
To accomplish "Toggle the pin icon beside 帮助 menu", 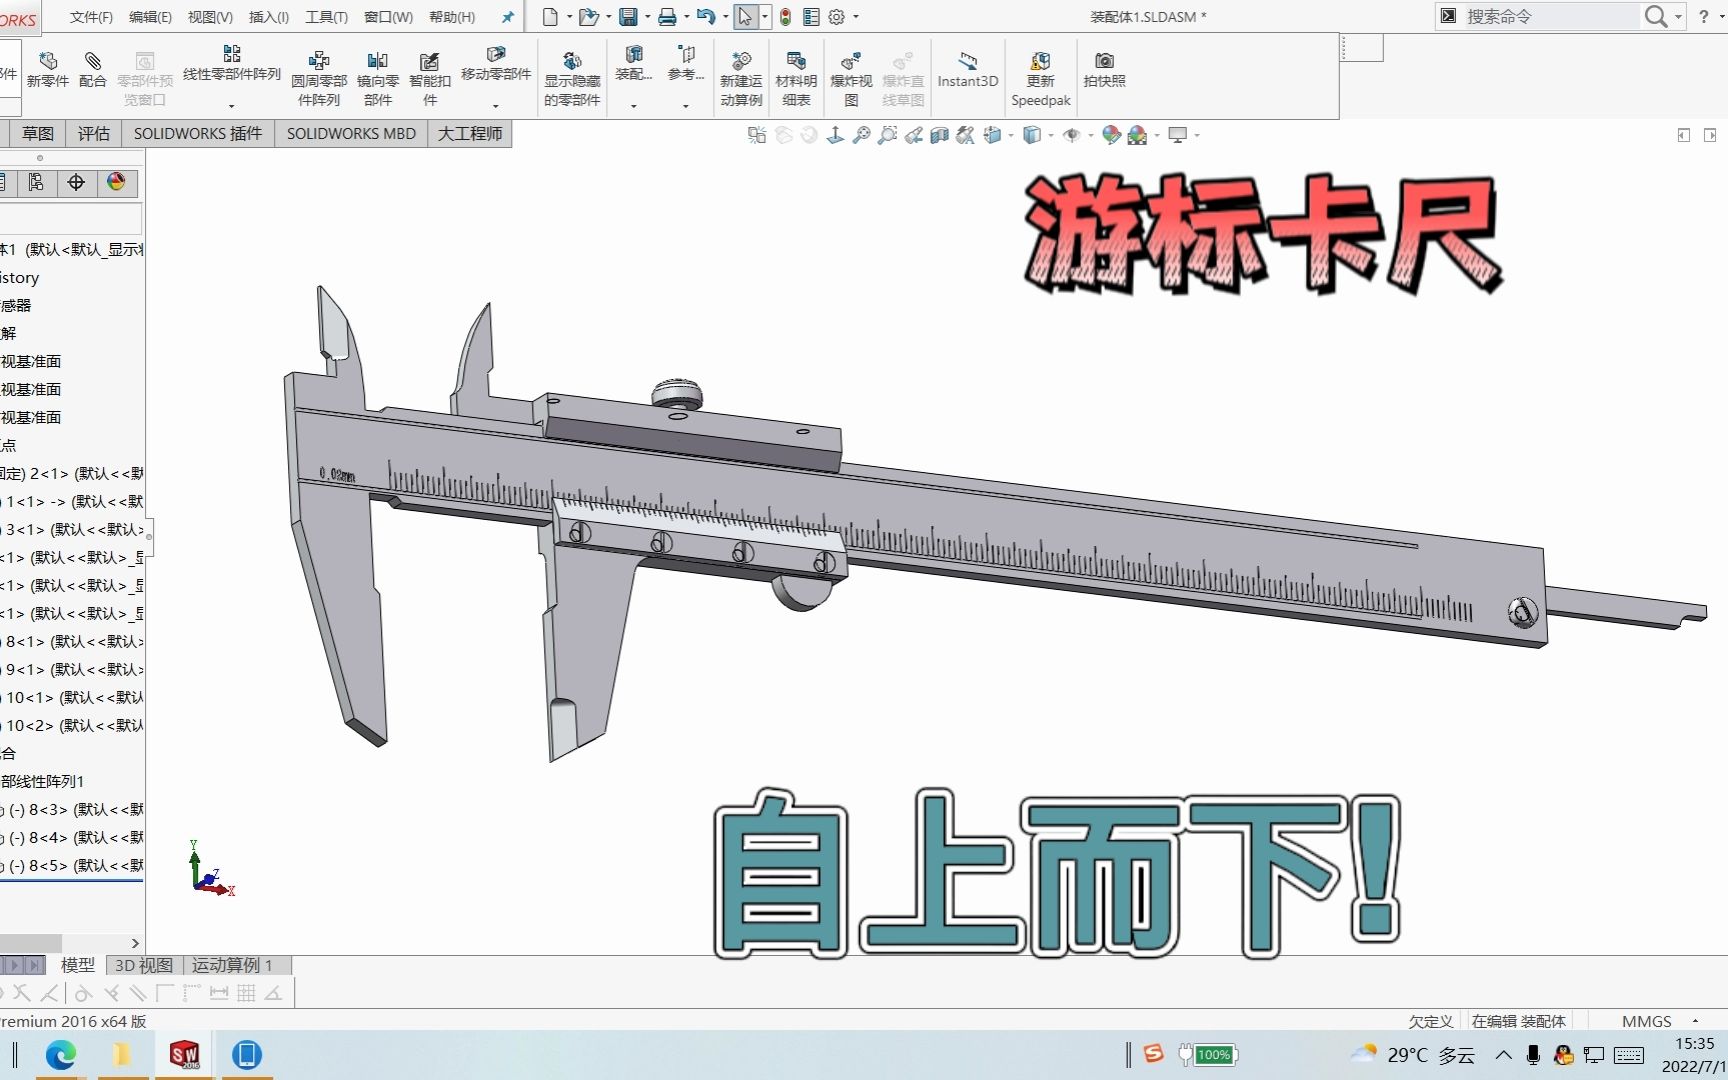I will click(x=507, y=16).
